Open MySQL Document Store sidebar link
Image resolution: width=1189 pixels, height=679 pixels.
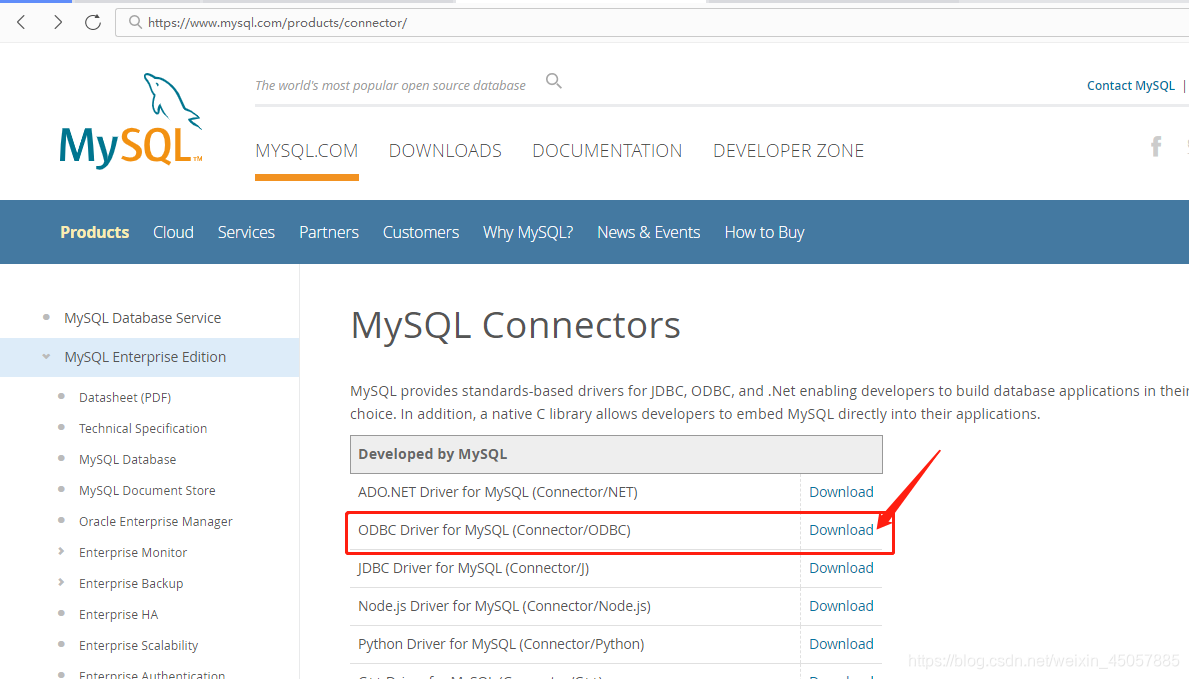pos(147,491)
